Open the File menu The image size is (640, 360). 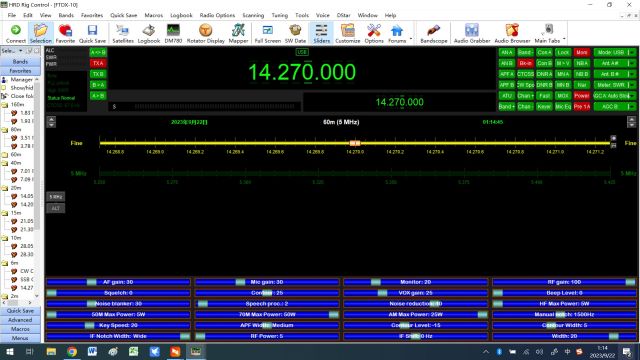point(11,15)
